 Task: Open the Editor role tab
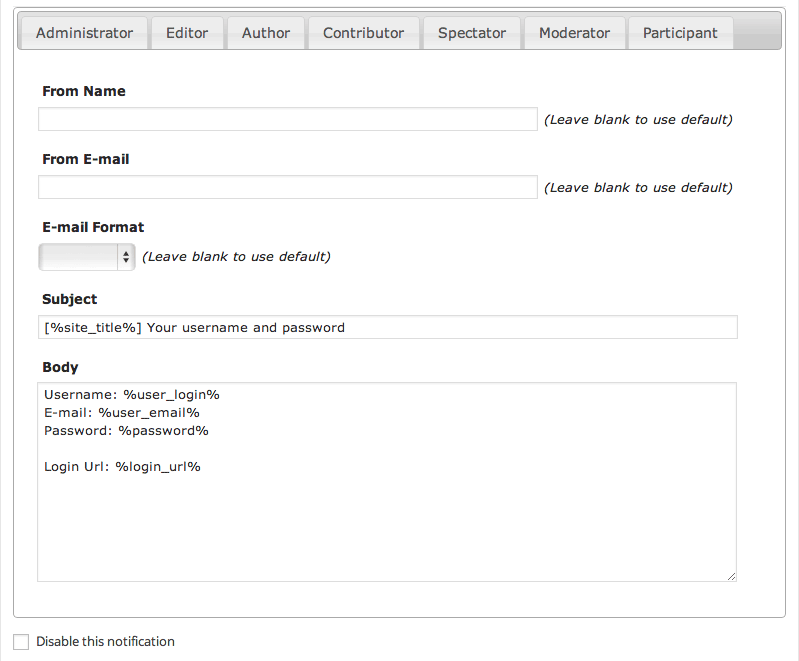click(187, 33)
